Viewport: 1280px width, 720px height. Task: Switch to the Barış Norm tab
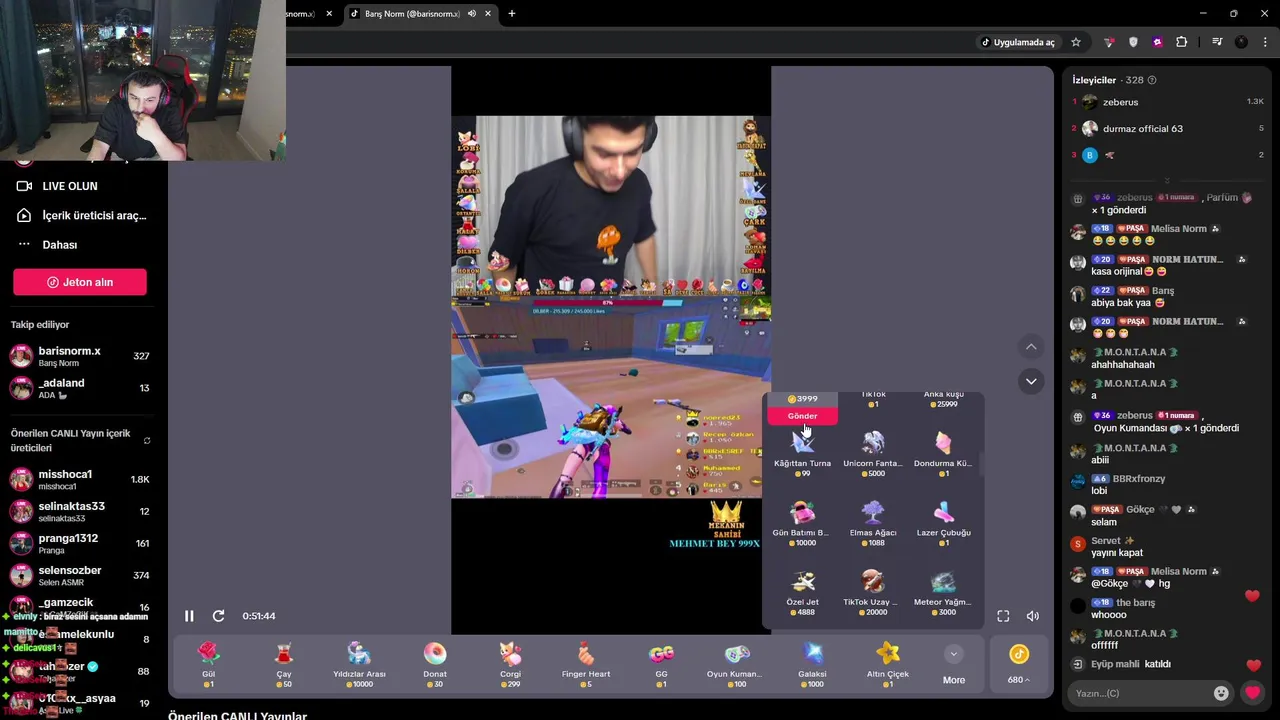(x=412, y=14)
